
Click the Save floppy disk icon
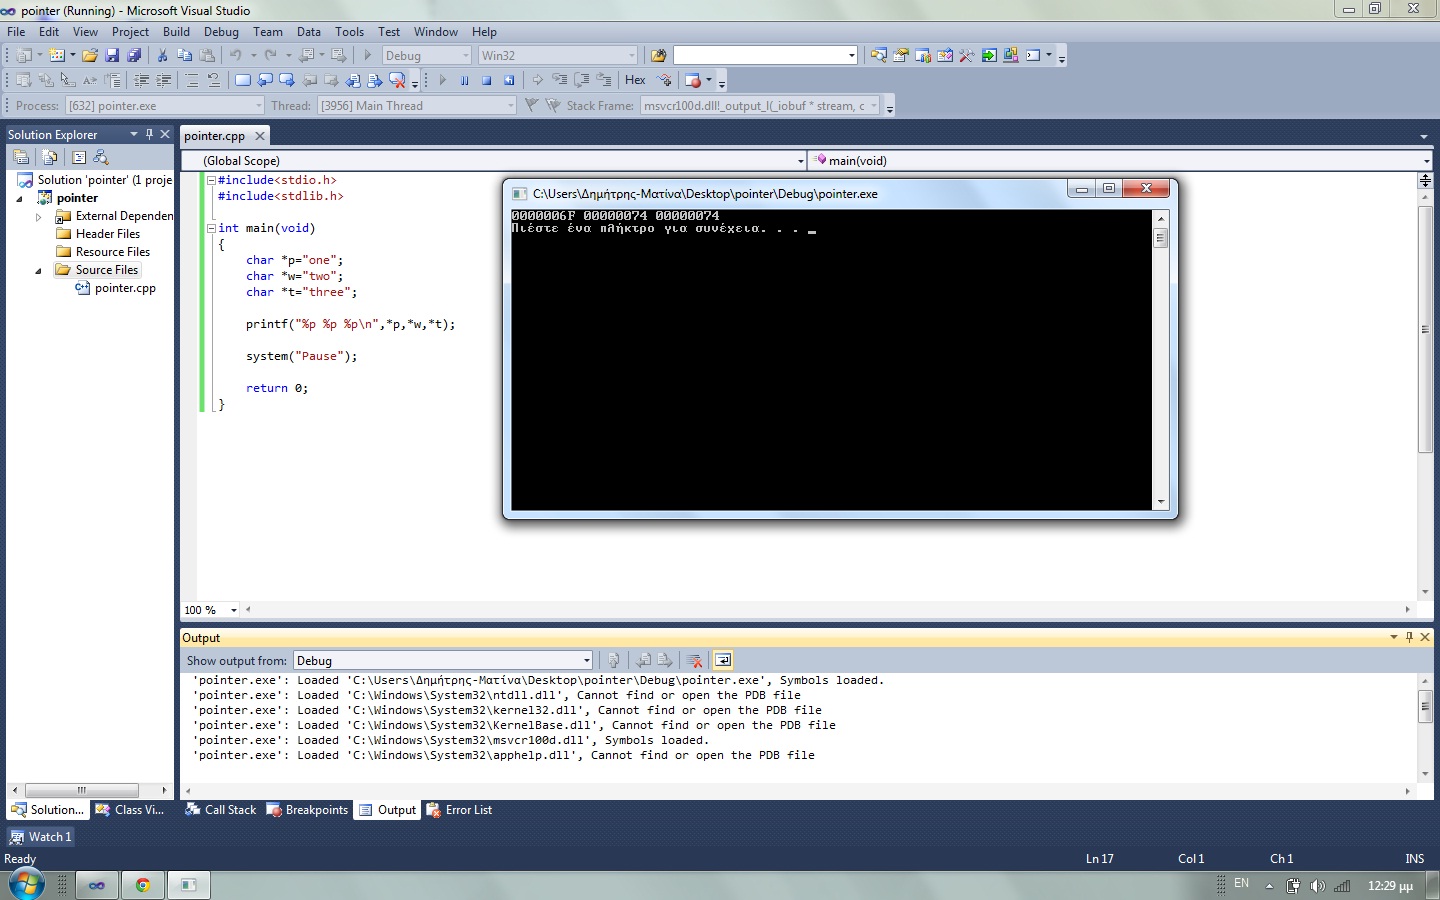[112, 56]
